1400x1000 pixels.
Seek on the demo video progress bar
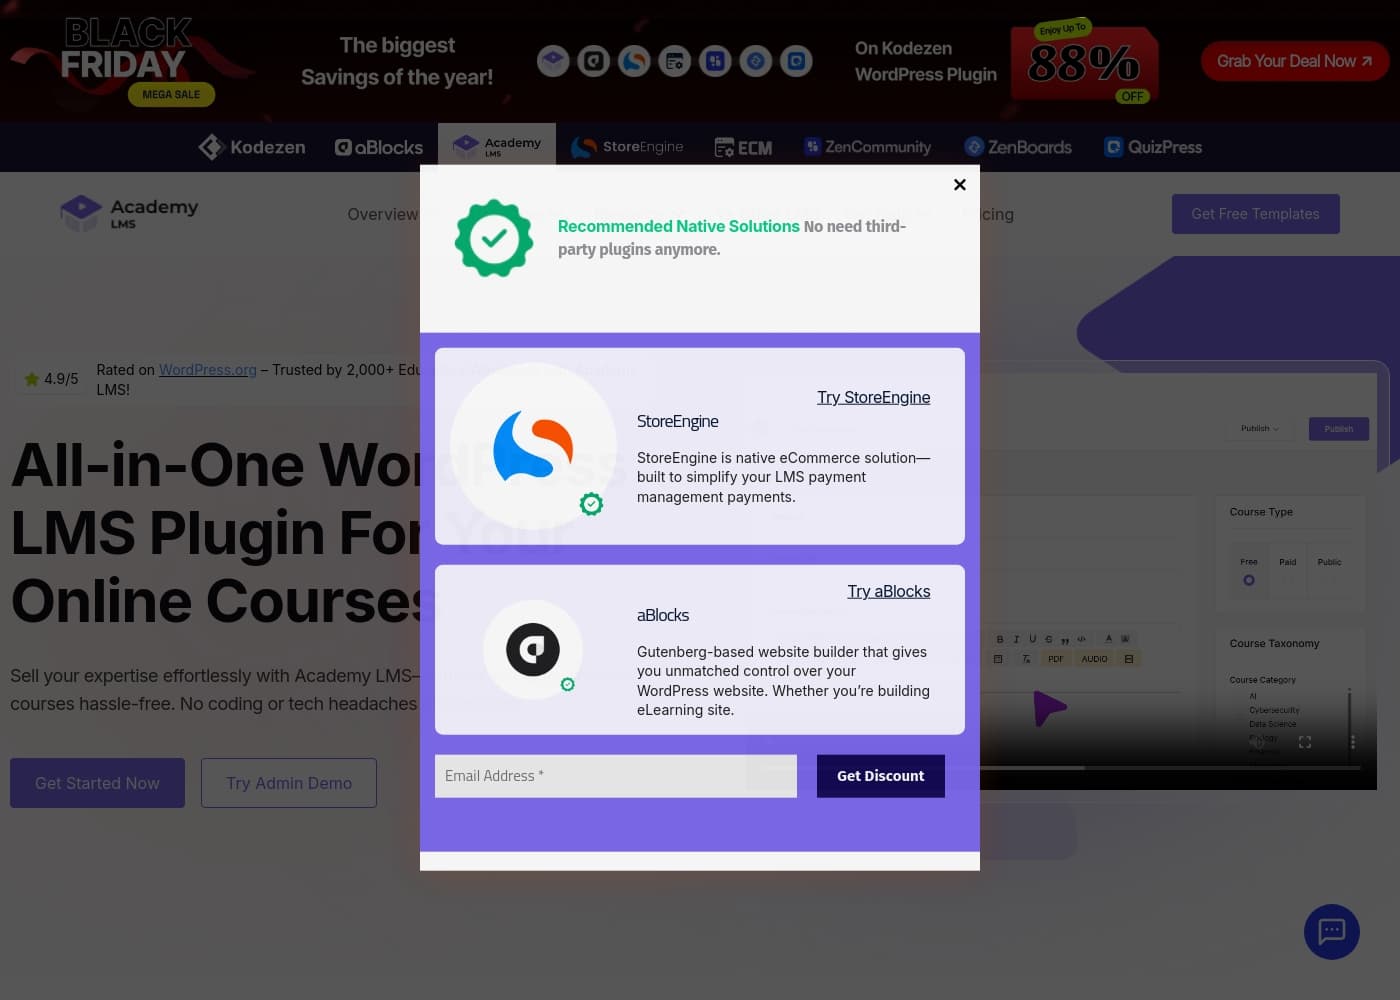(1170, 768)
